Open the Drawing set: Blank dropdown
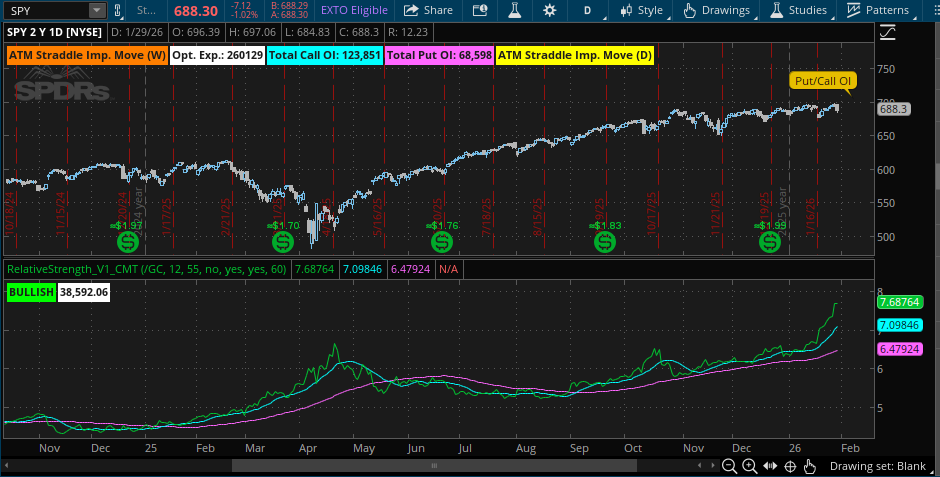Viewport: 940px width, 477px height. coord(878,466)
